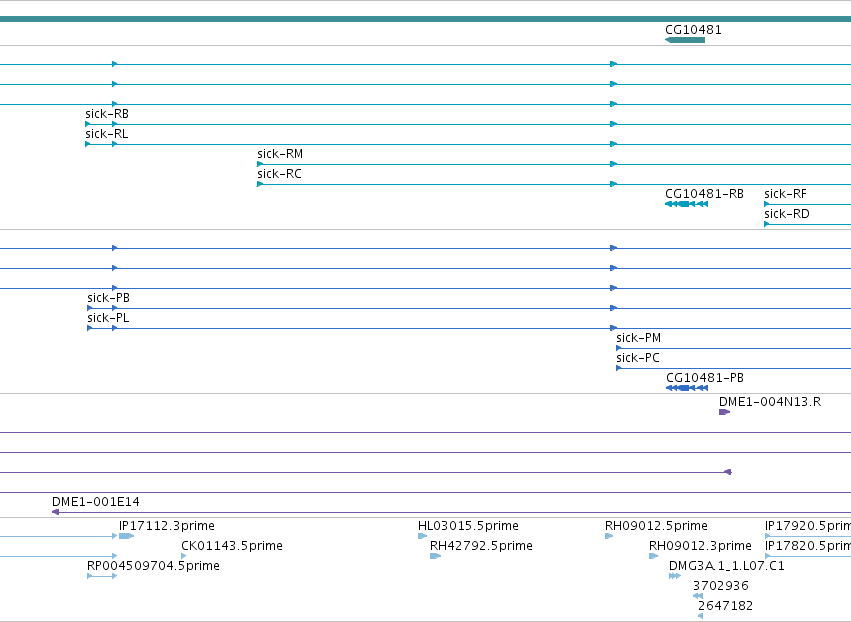Screen dimensions: 851x622
Task: Click the 2647182 feature label
Action: click(726, 606)
